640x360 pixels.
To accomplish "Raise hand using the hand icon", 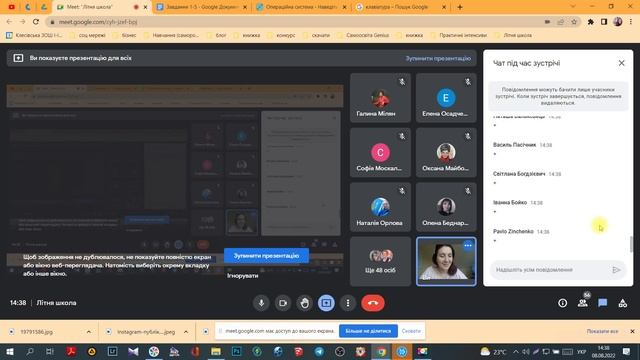I will tap(304, 303).
